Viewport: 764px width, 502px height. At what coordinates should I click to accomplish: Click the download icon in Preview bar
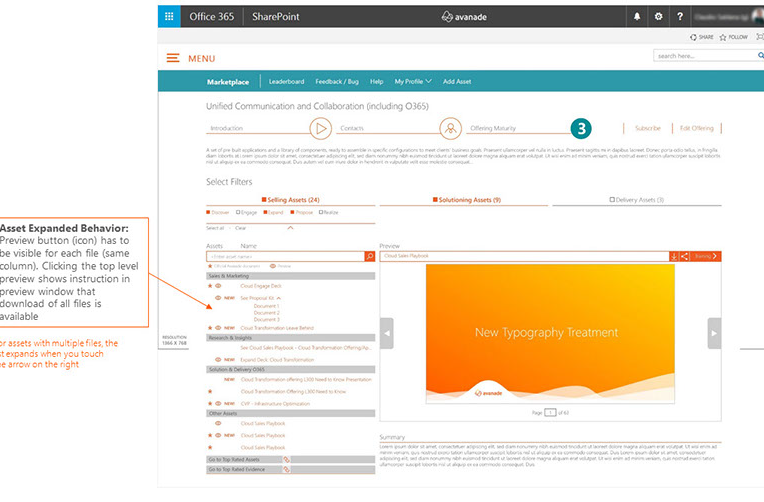click(674, 256)
